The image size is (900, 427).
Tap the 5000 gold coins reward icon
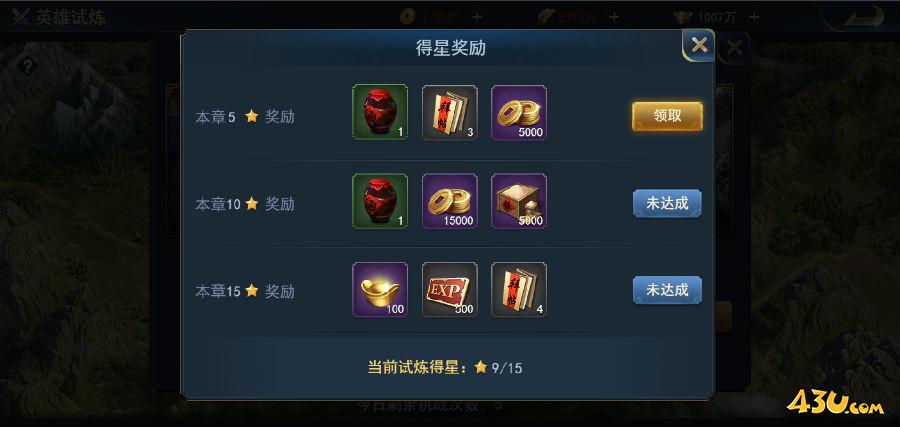519,112
